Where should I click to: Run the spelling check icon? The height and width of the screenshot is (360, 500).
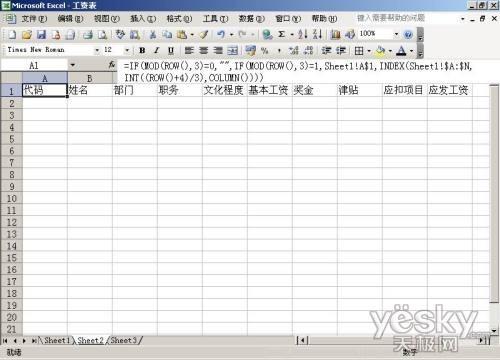[120, 34]
